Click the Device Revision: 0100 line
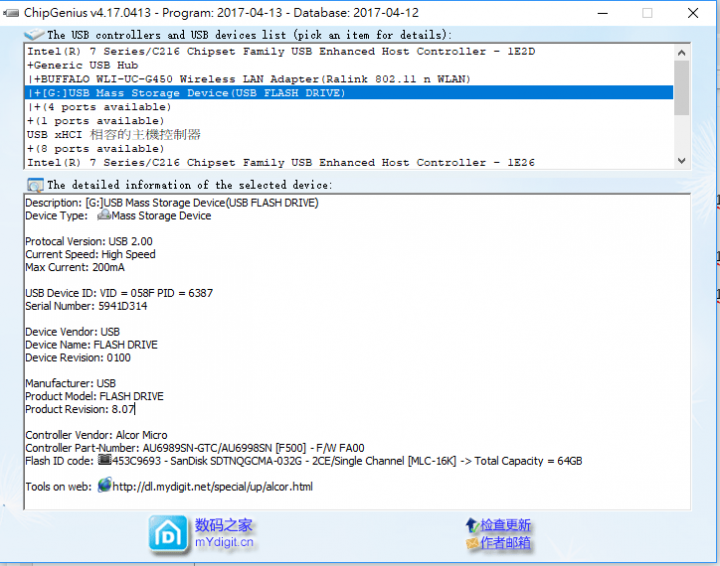 [78, 358]
